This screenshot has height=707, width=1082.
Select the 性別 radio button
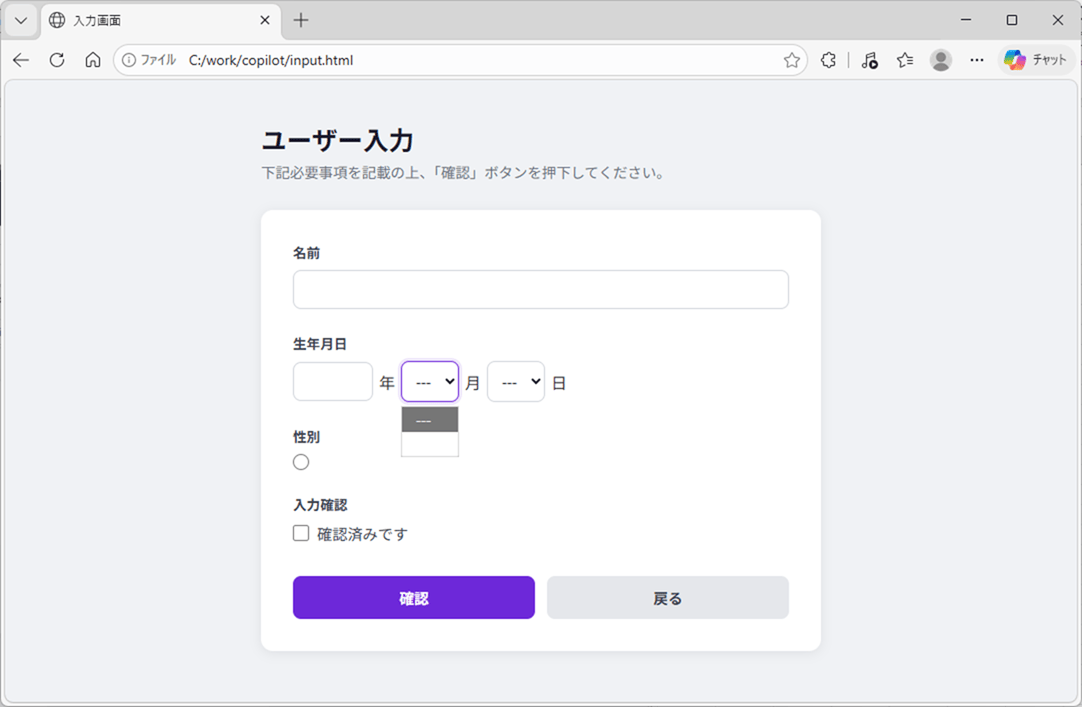tap(301, 462)
